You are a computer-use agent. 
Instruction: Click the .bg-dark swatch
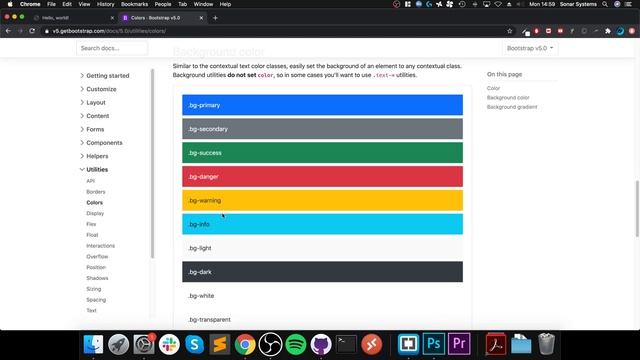(322, 272)
